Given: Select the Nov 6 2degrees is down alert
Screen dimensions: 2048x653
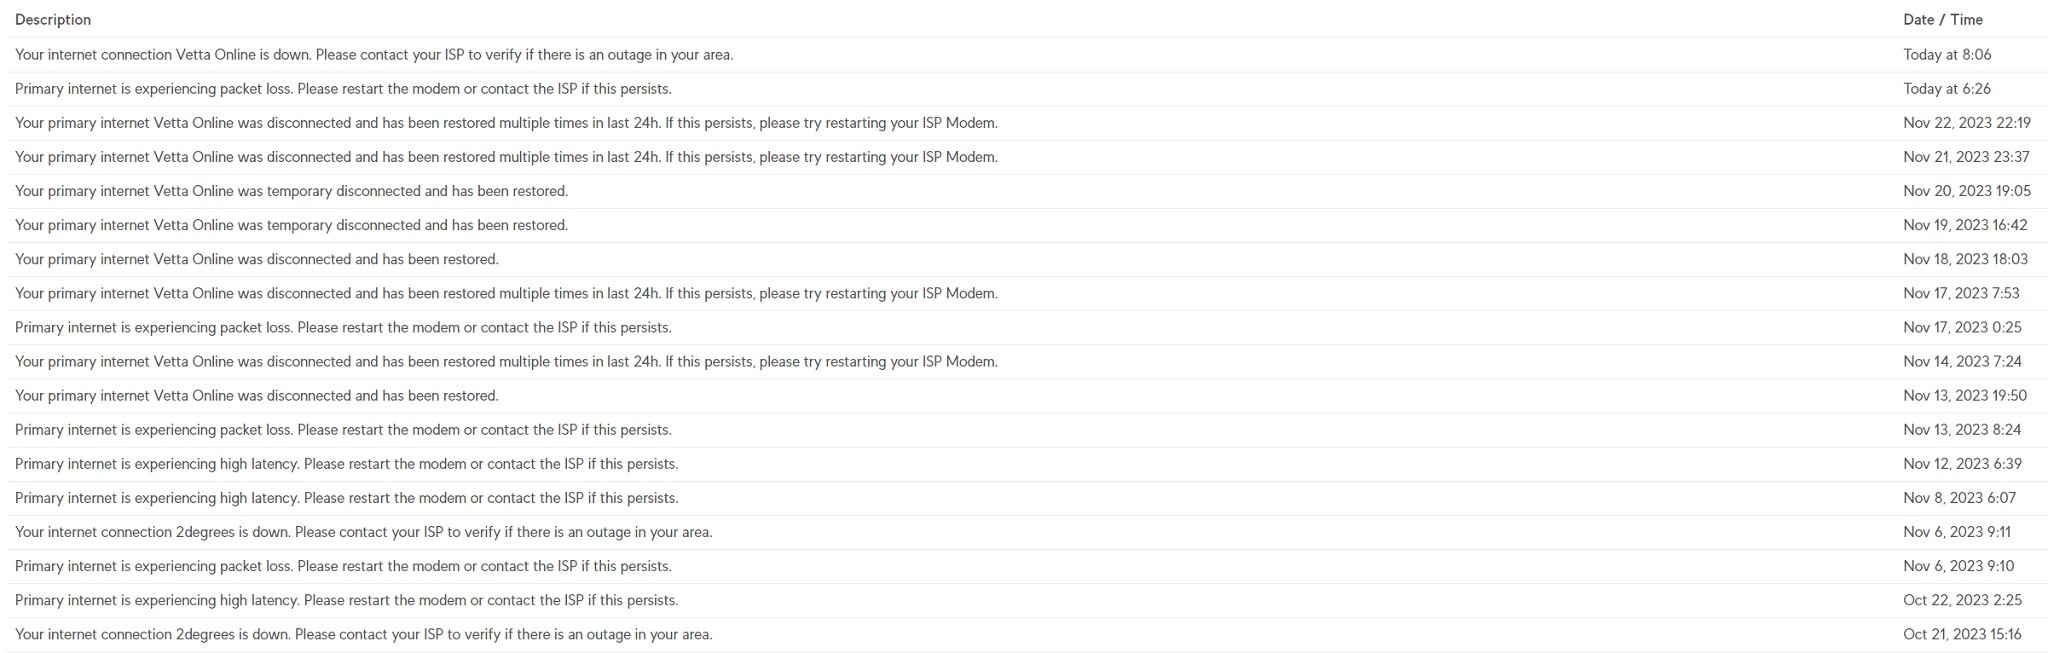Looking at the screenshot, I should [364, 532].
